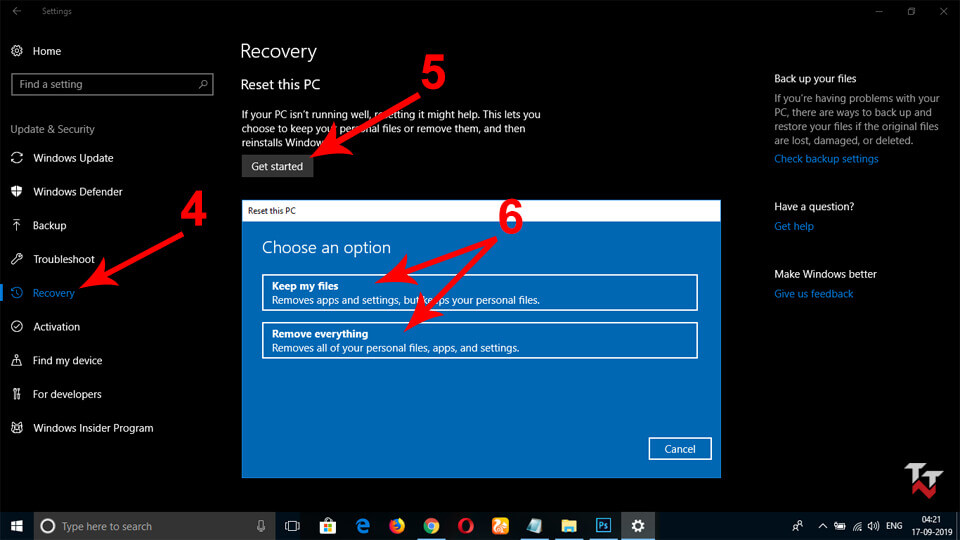Click the Windows Defender shield icon
The width and height of the screenshot is (960, 540).
click(x=17, y=192)
